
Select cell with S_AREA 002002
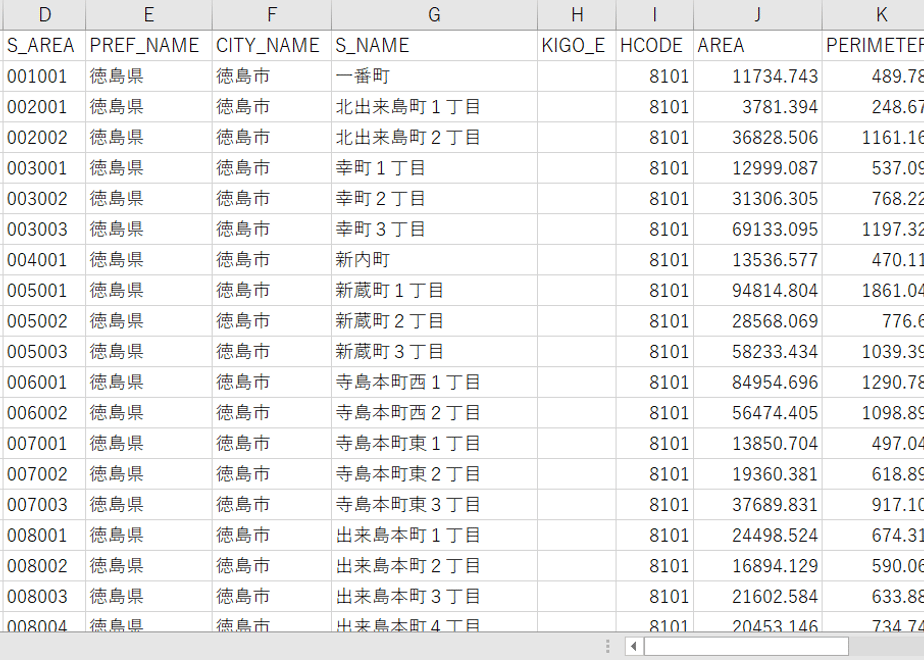(45, 137)
